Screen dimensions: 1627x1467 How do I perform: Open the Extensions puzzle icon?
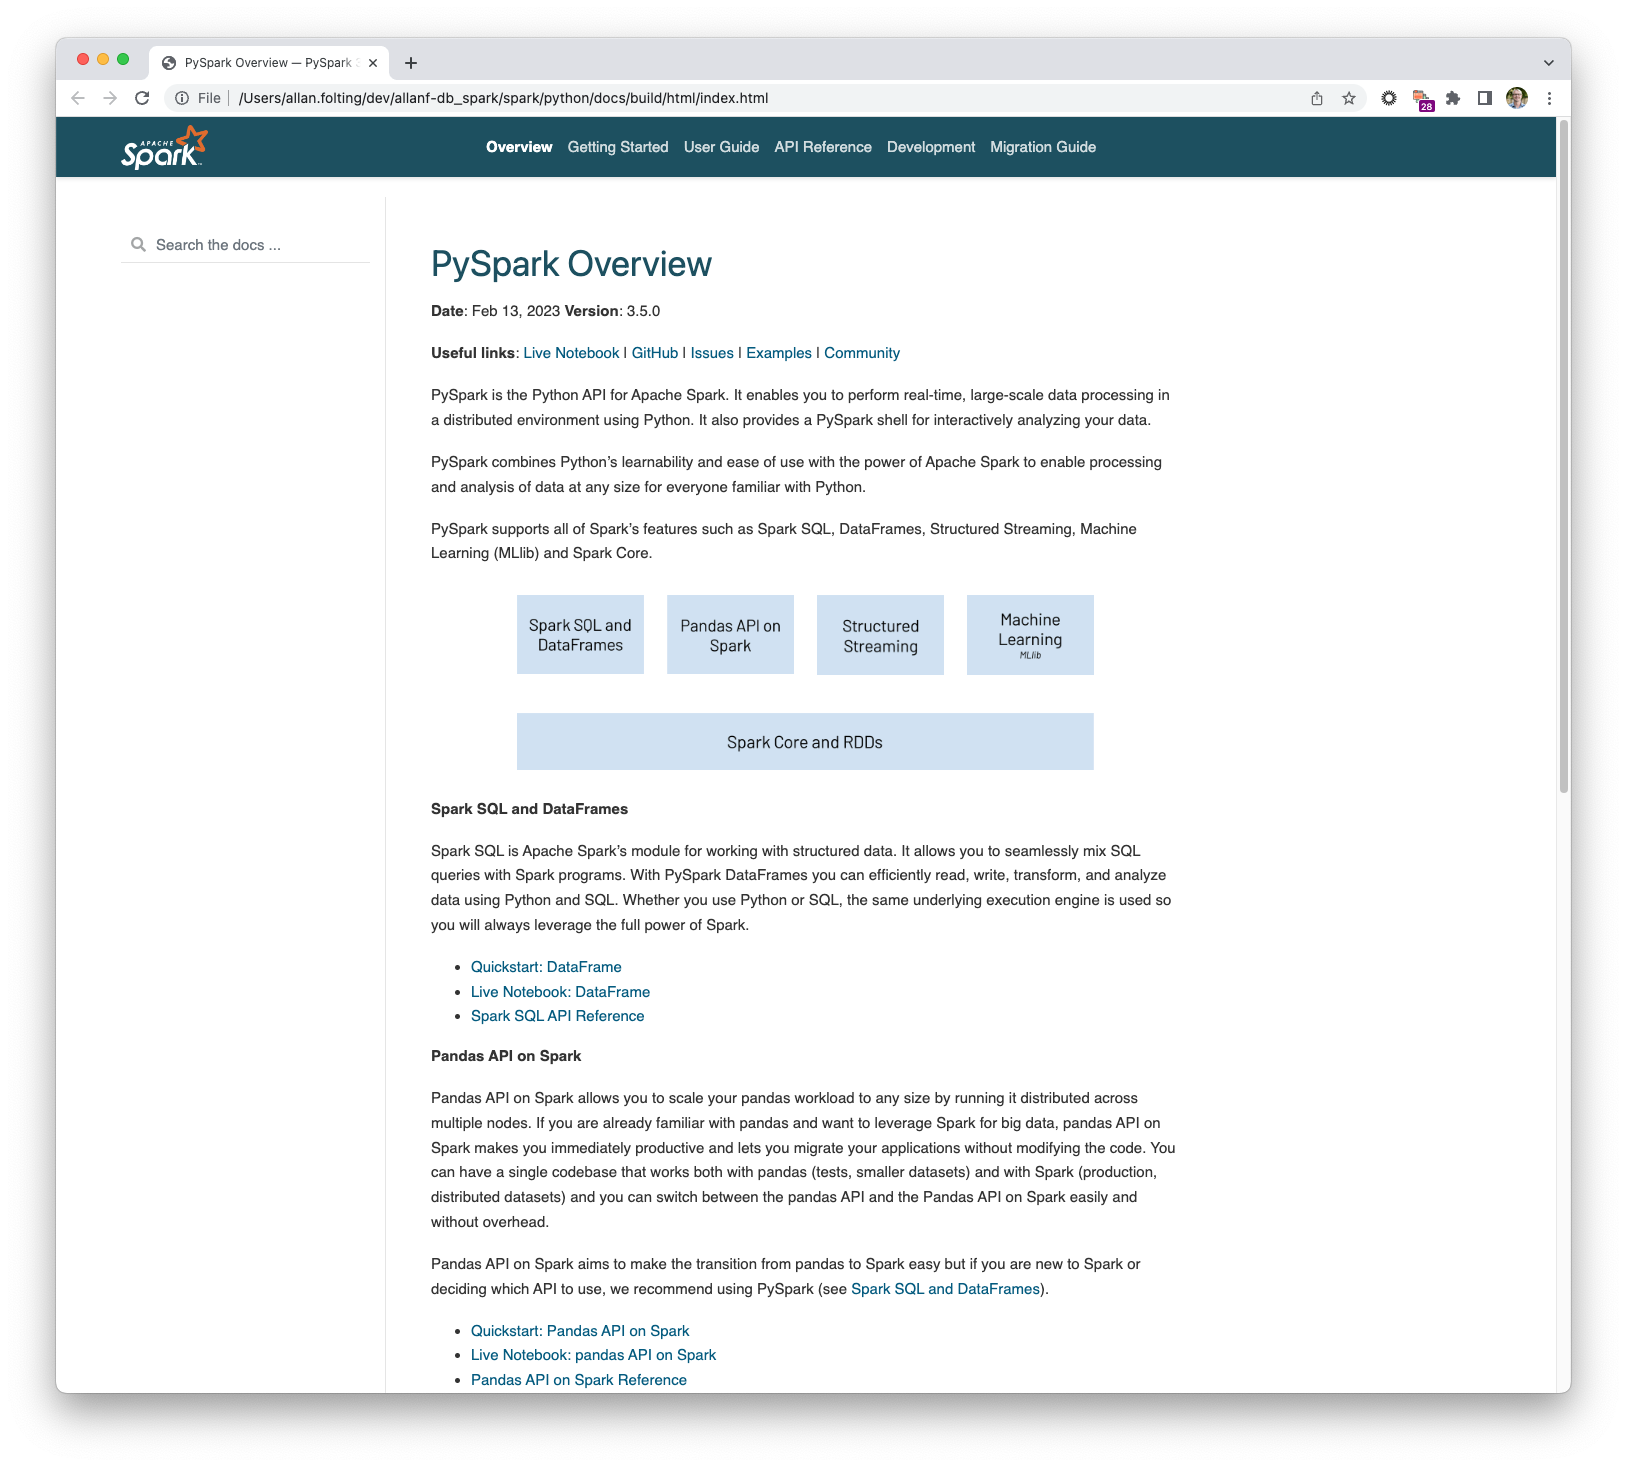pyautogui.click(x=1453, y=98)
